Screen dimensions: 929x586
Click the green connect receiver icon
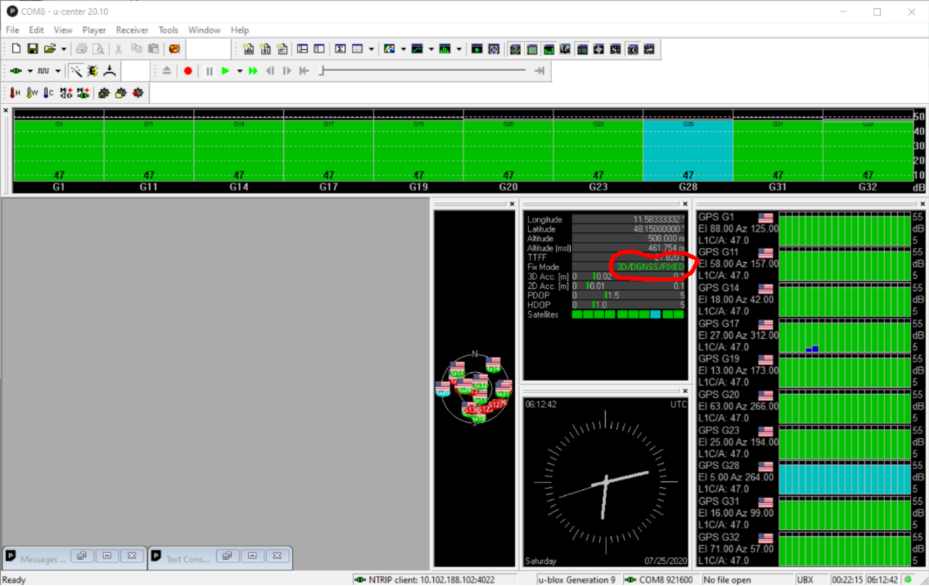pos(16,71)
